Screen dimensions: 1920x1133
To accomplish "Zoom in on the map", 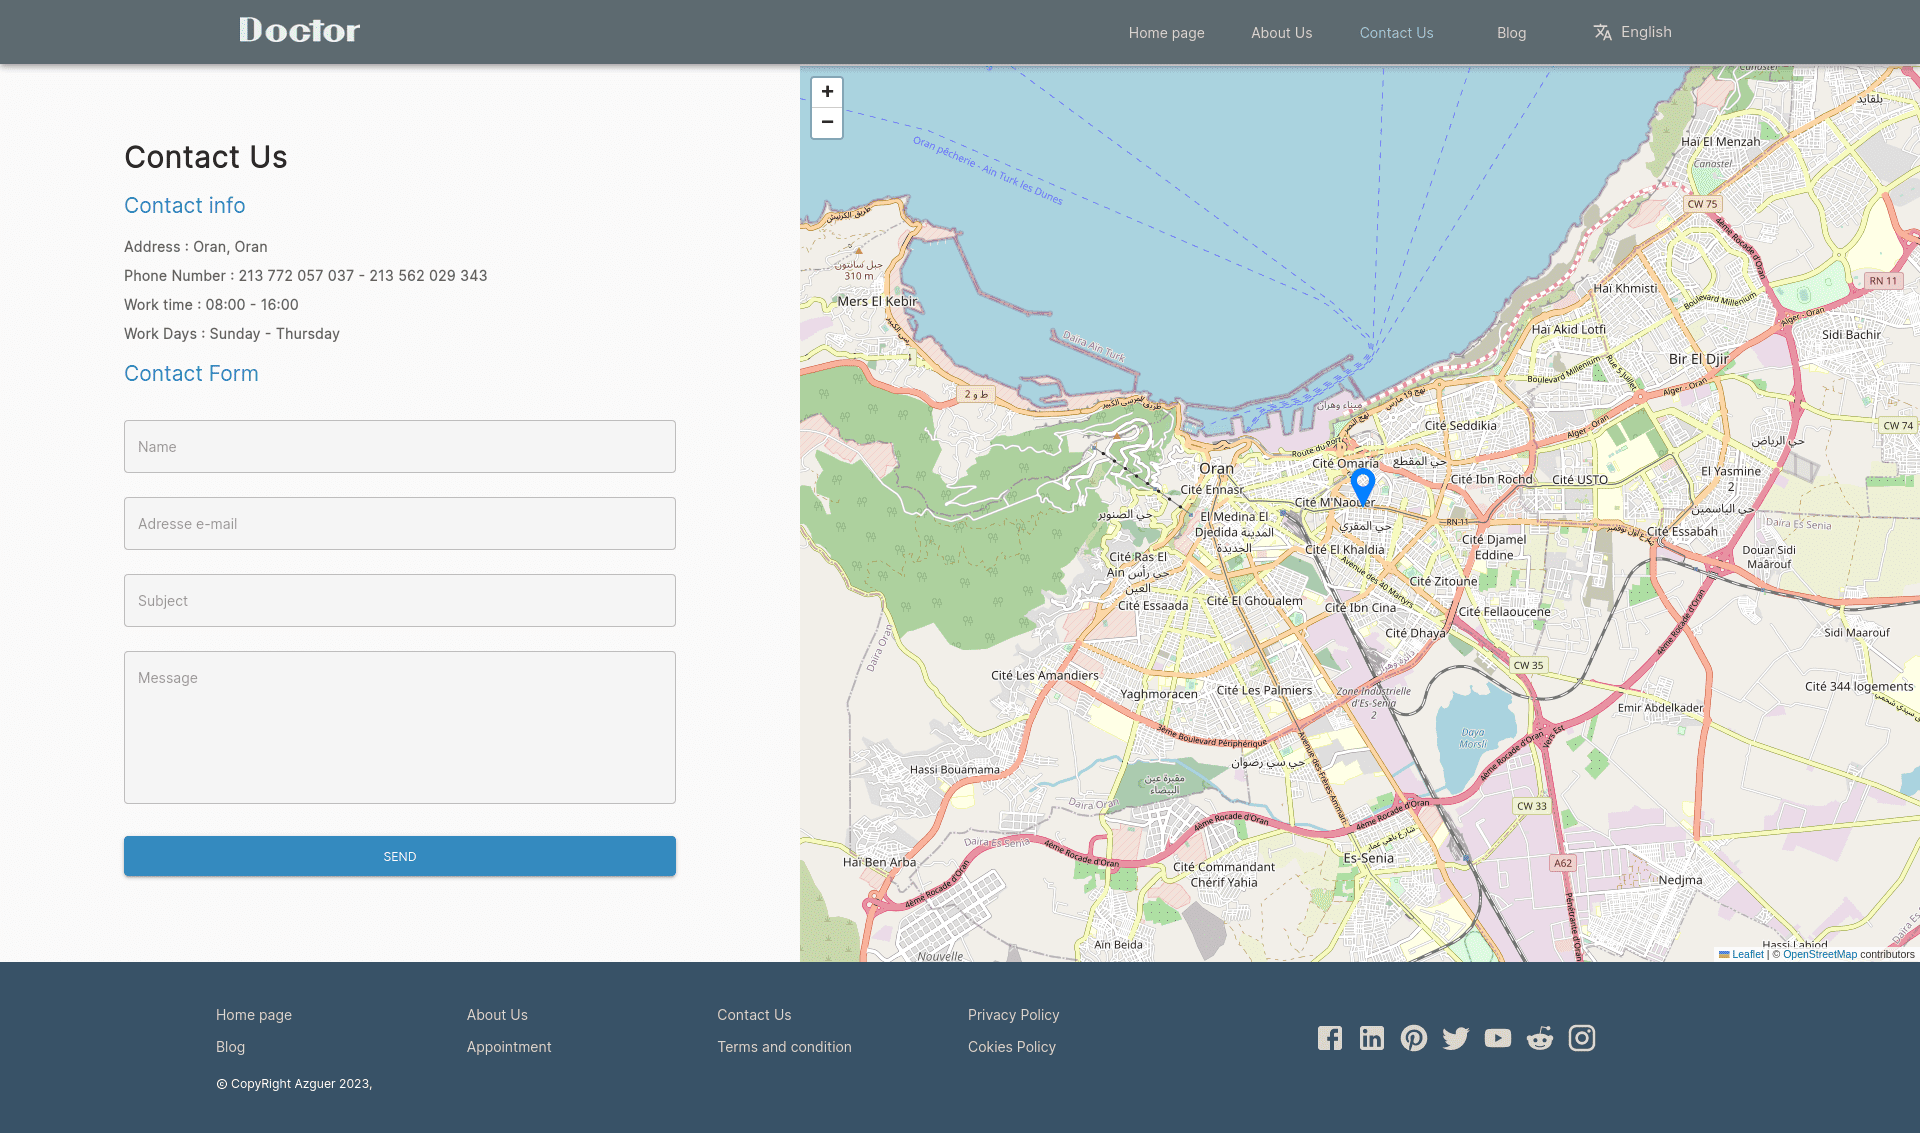I will point(827,92).
